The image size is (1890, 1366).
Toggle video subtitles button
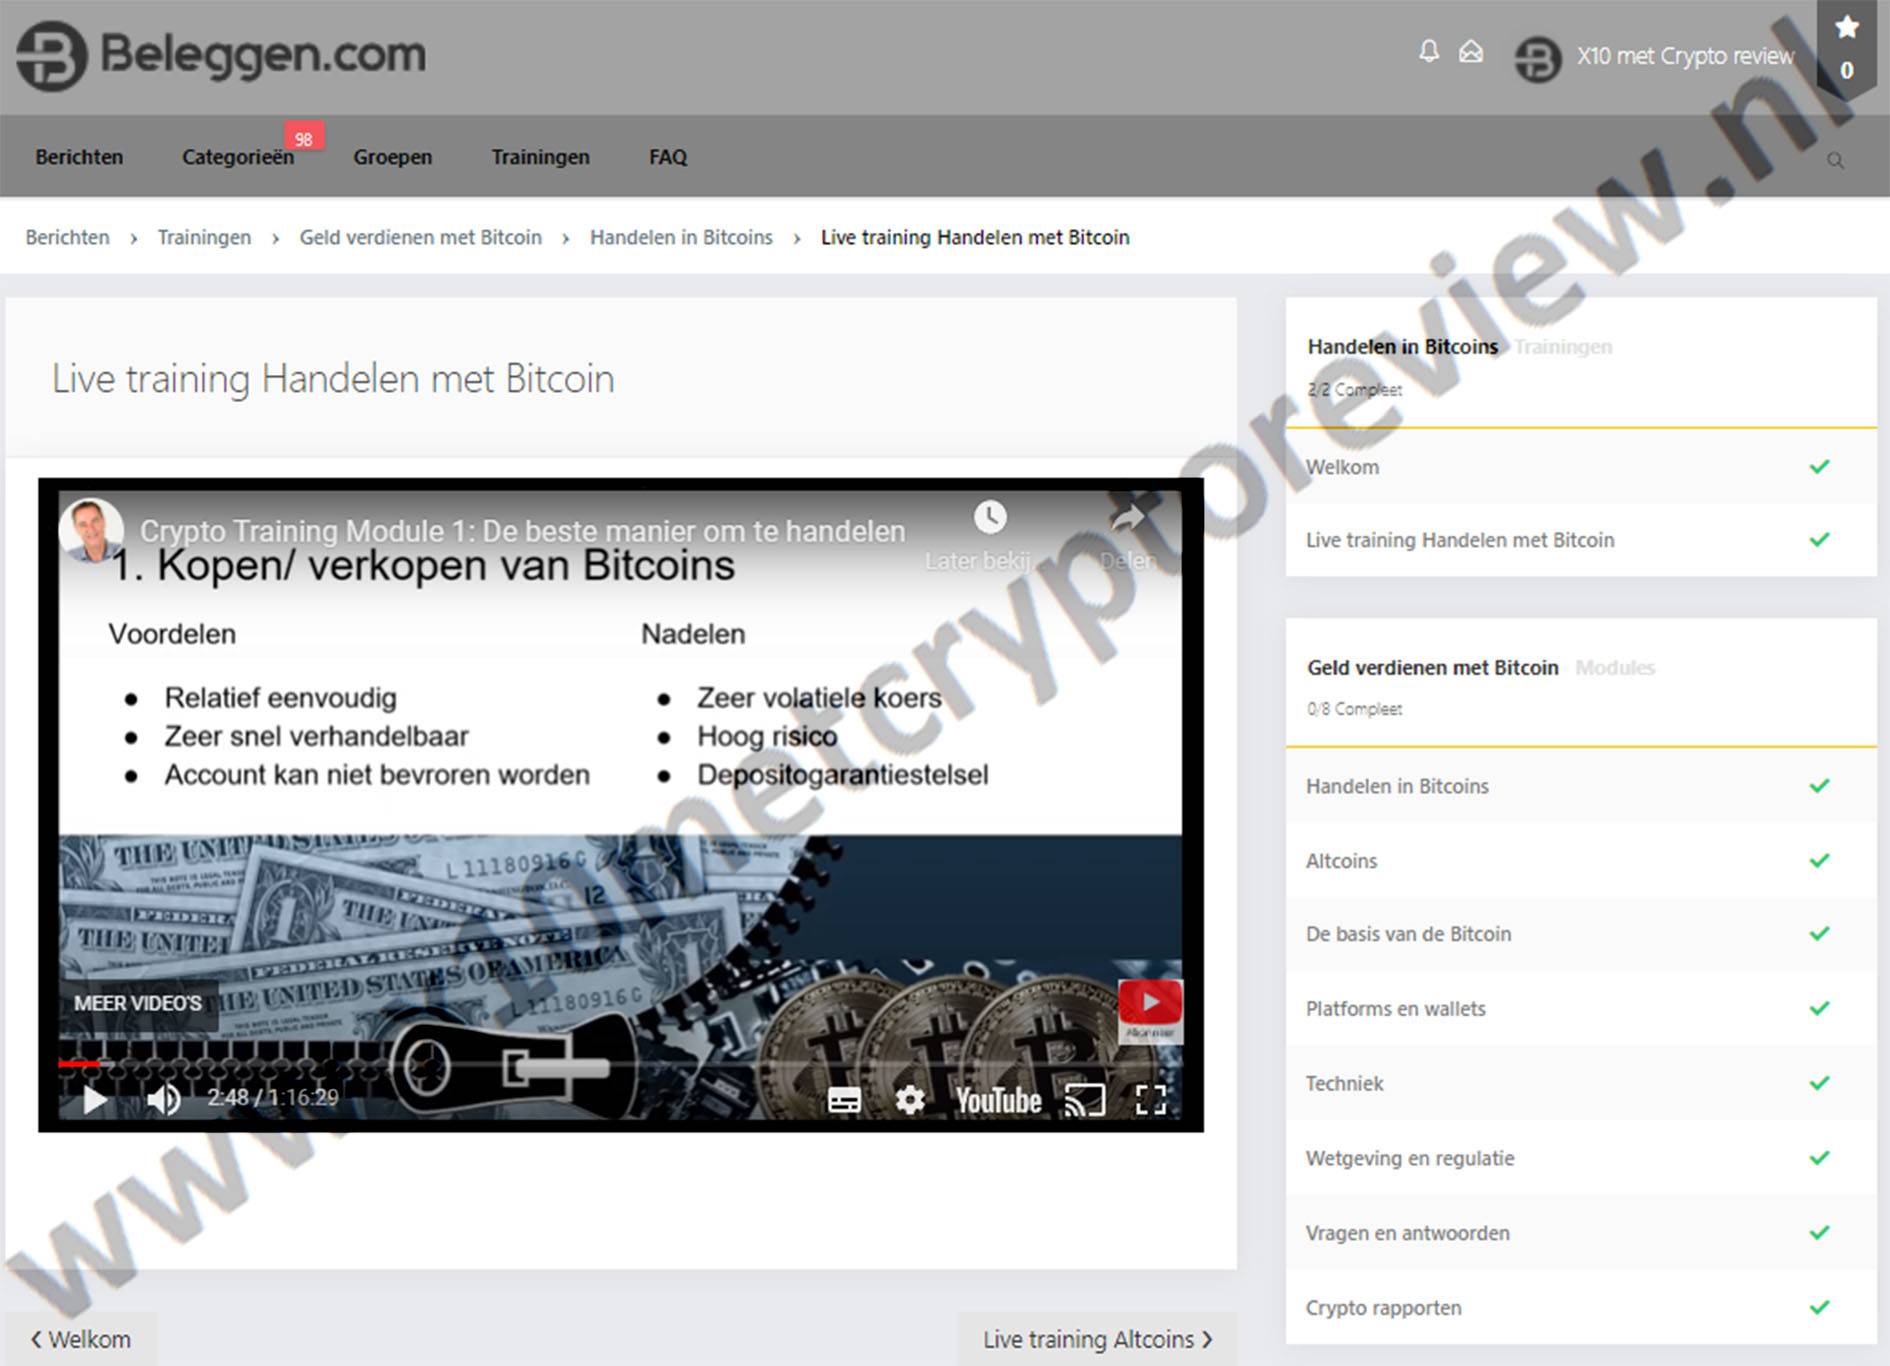(x=843, y=1100)
